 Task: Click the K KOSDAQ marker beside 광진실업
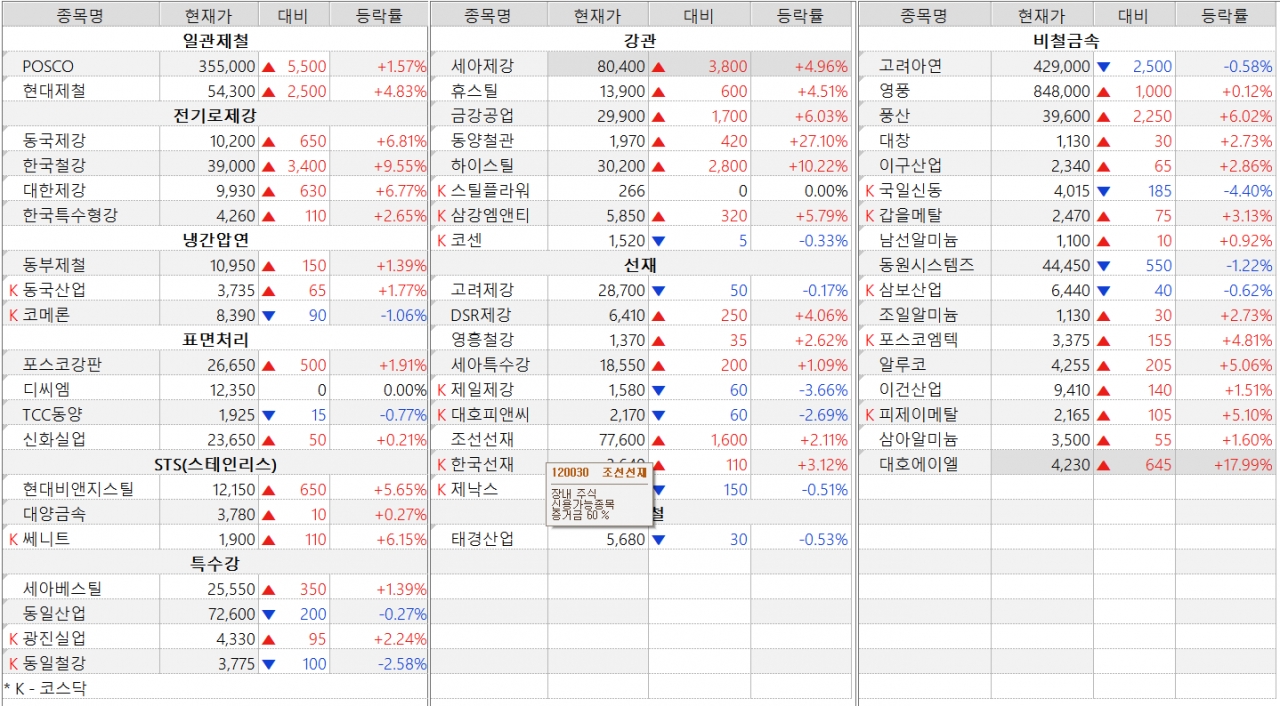point(13,639)
